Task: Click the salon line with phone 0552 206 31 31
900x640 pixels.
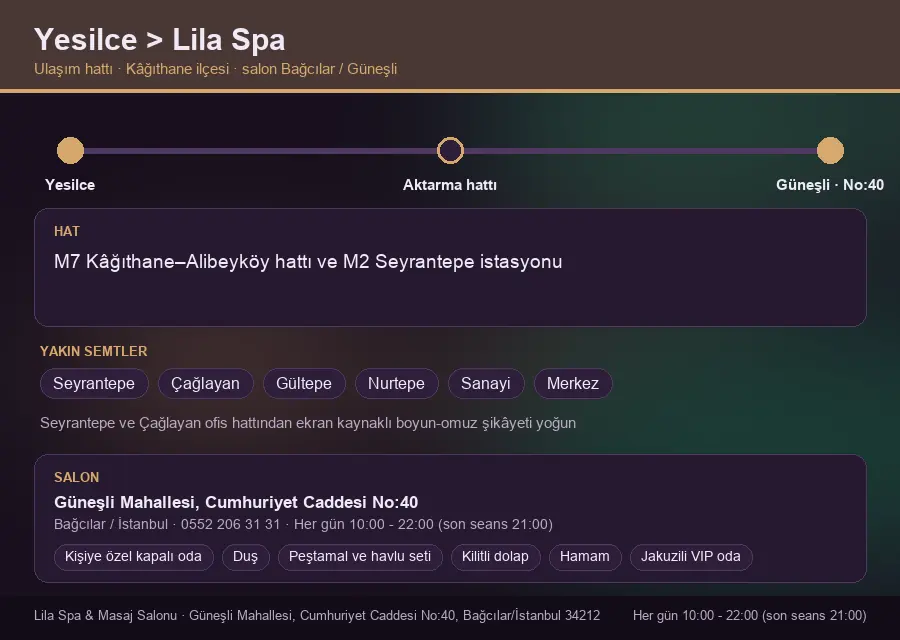Action: 303,525
